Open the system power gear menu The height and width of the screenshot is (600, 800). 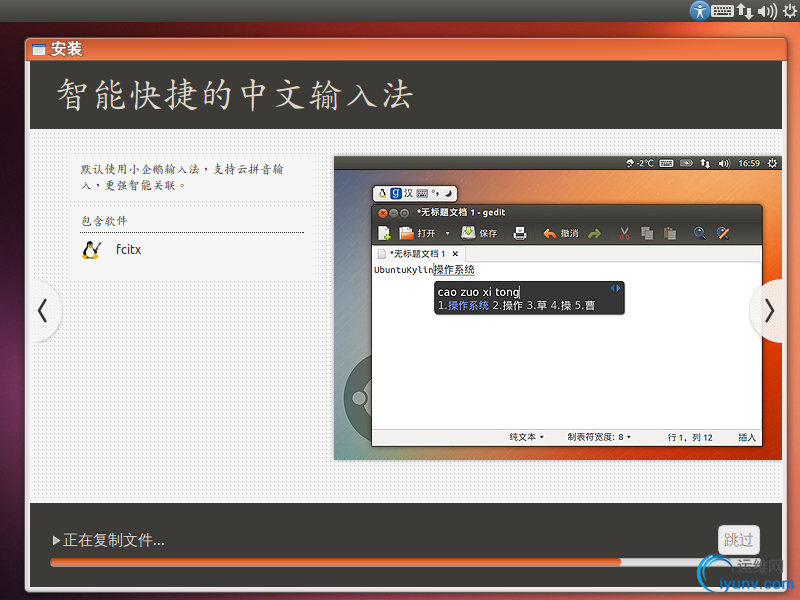[x=789, y=11]
